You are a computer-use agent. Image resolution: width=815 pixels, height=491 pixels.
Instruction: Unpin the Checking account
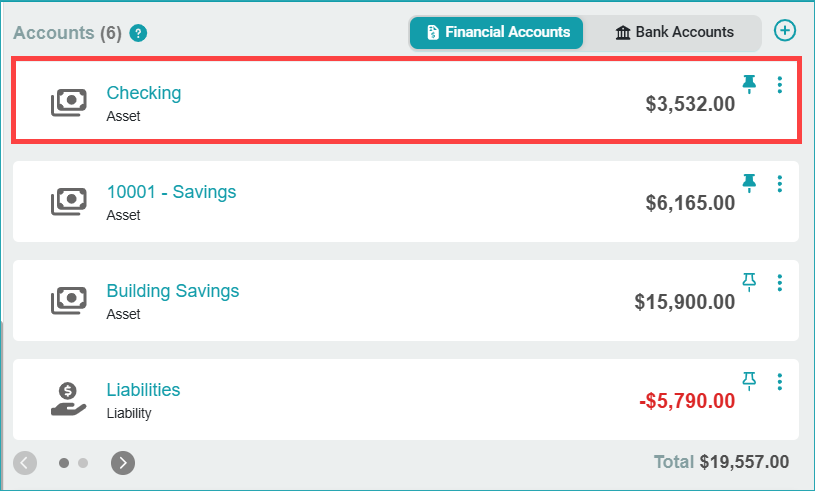click(749, 84)
